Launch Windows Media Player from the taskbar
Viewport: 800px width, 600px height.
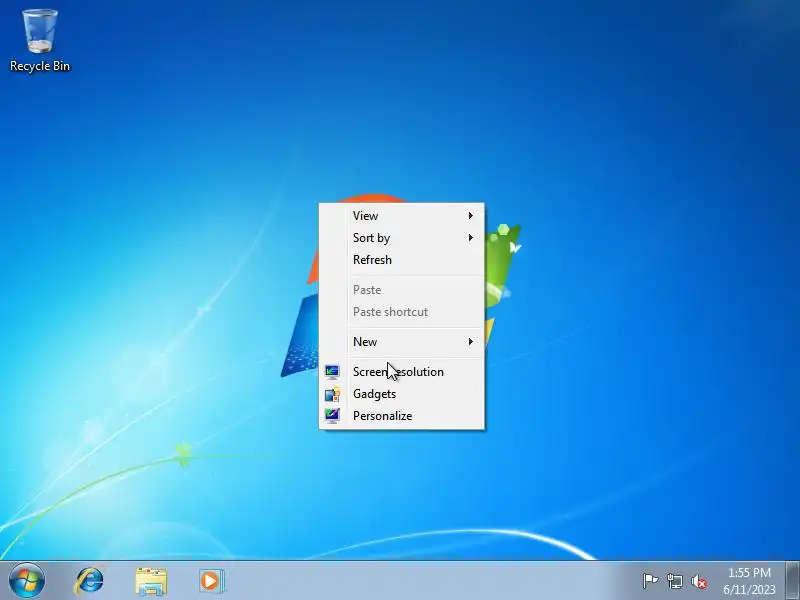pos(212,581)
